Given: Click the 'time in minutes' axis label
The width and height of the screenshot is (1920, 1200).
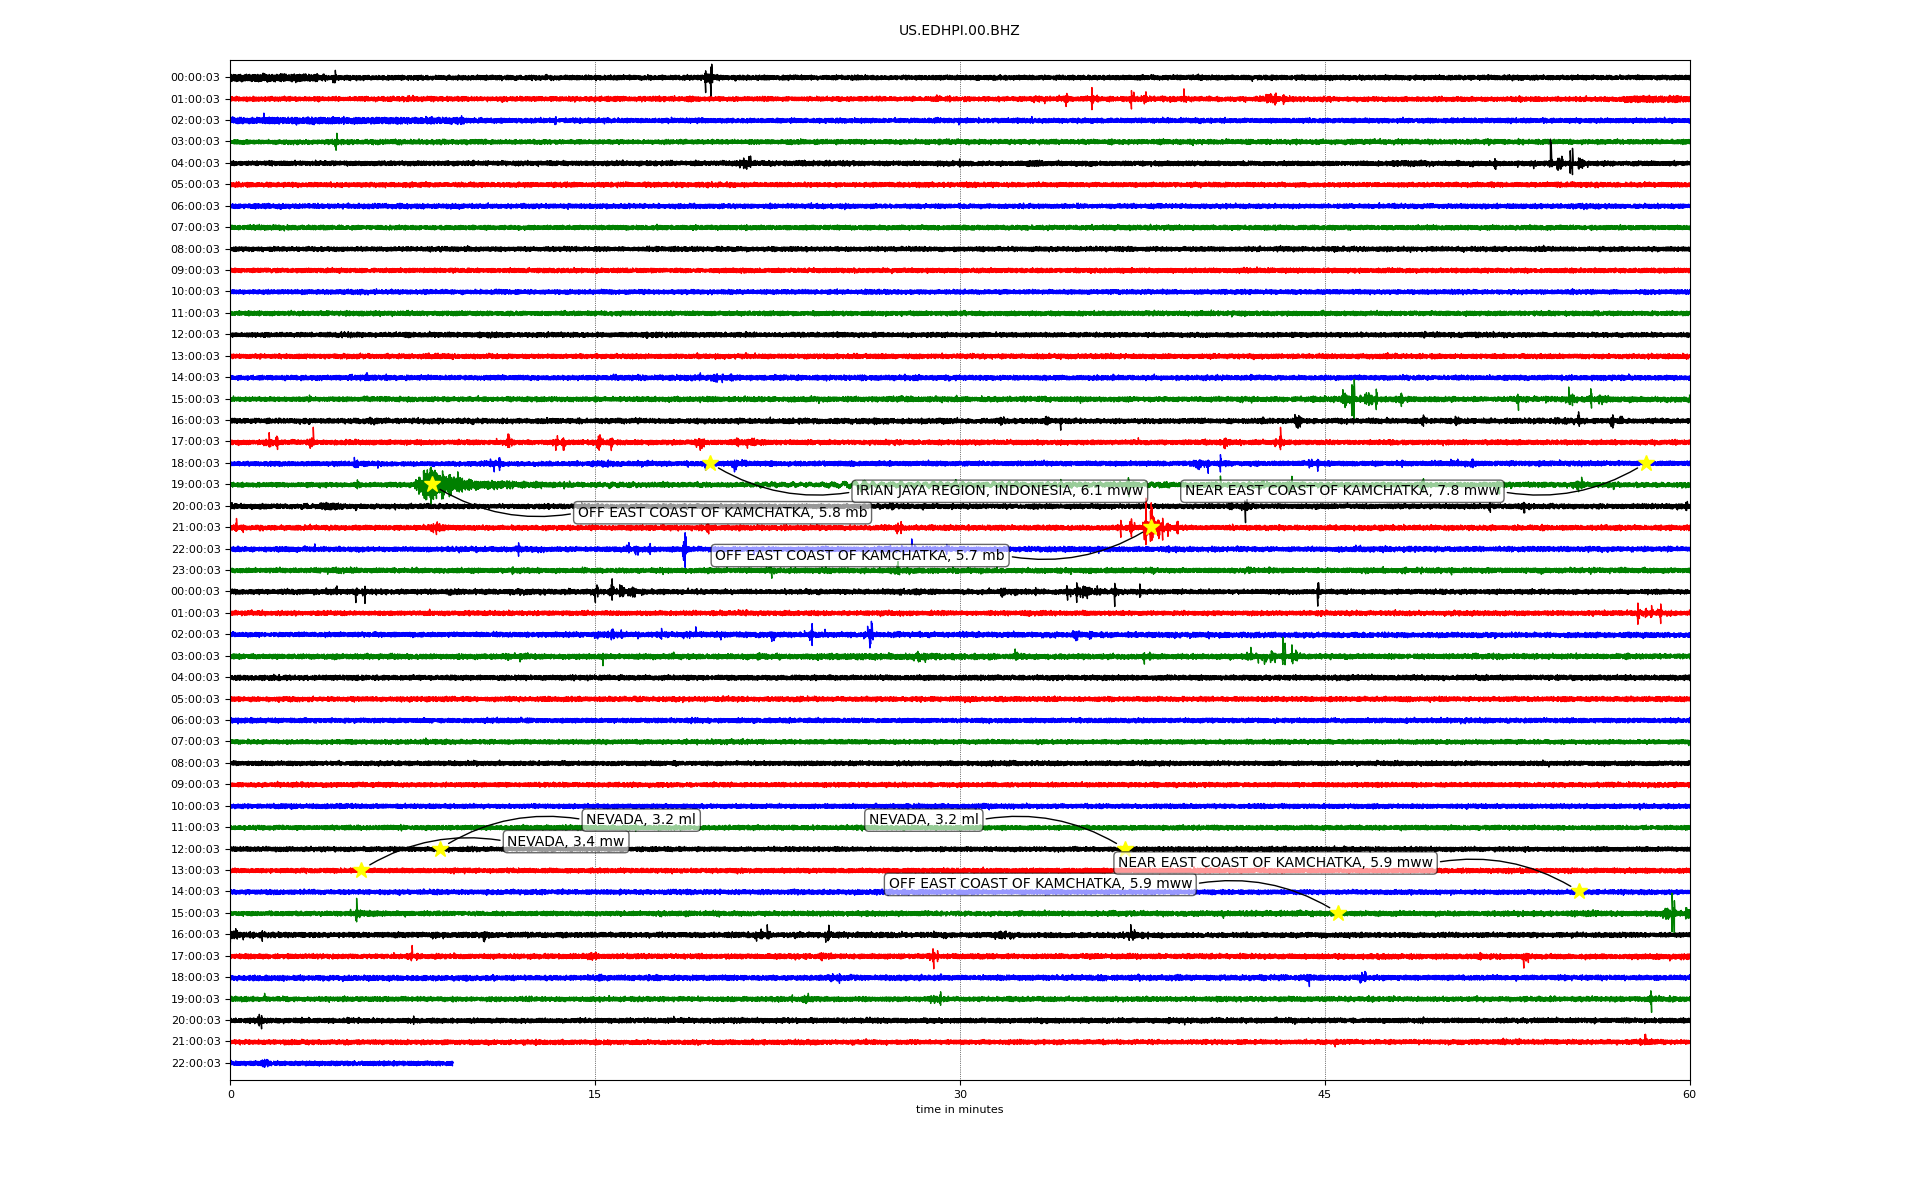Looking at the screenshot, I should coord(959,1110).
